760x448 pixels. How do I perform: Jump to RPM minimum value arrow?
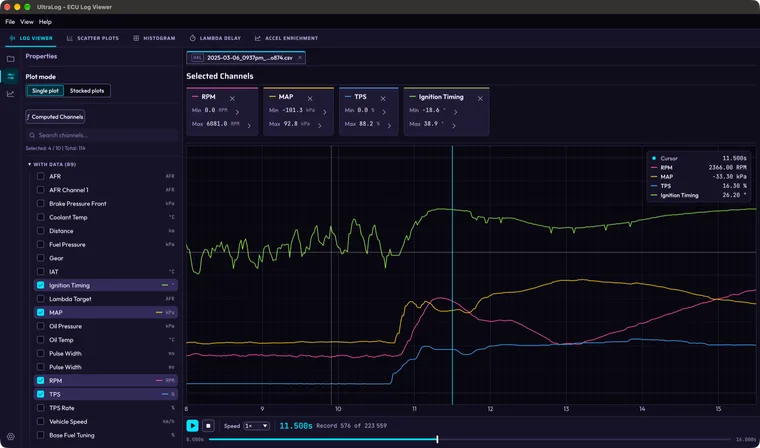[237, 112]
